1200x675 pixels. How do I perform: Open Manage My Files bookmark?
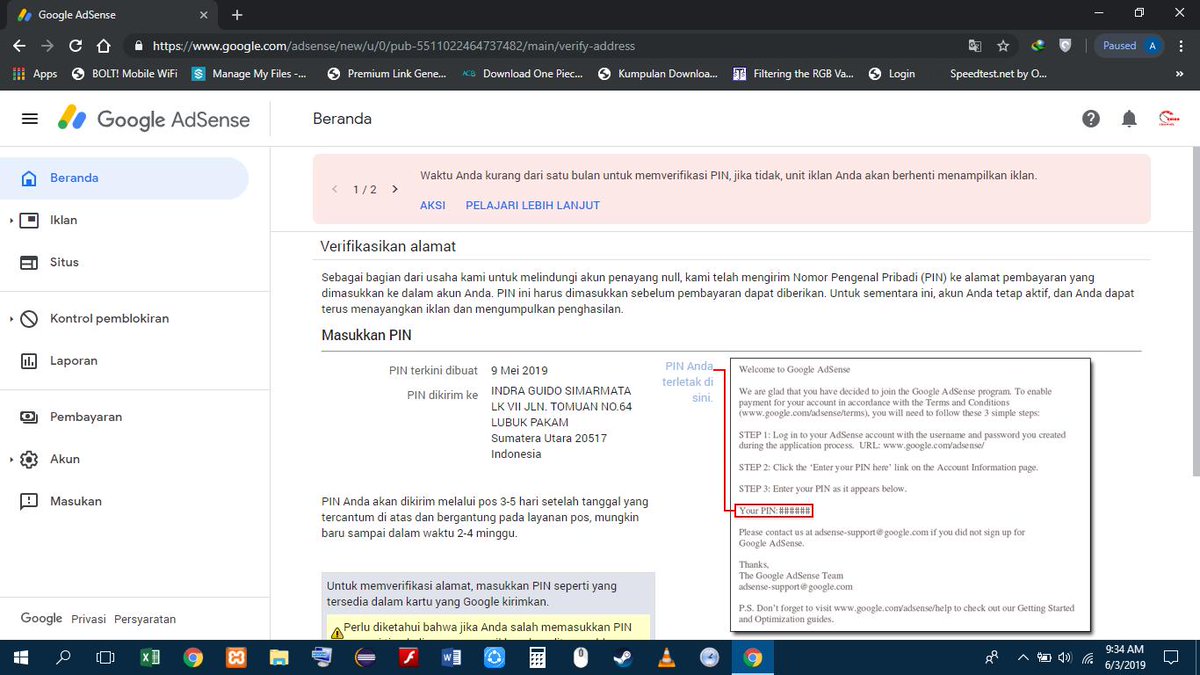pos(250,73)
